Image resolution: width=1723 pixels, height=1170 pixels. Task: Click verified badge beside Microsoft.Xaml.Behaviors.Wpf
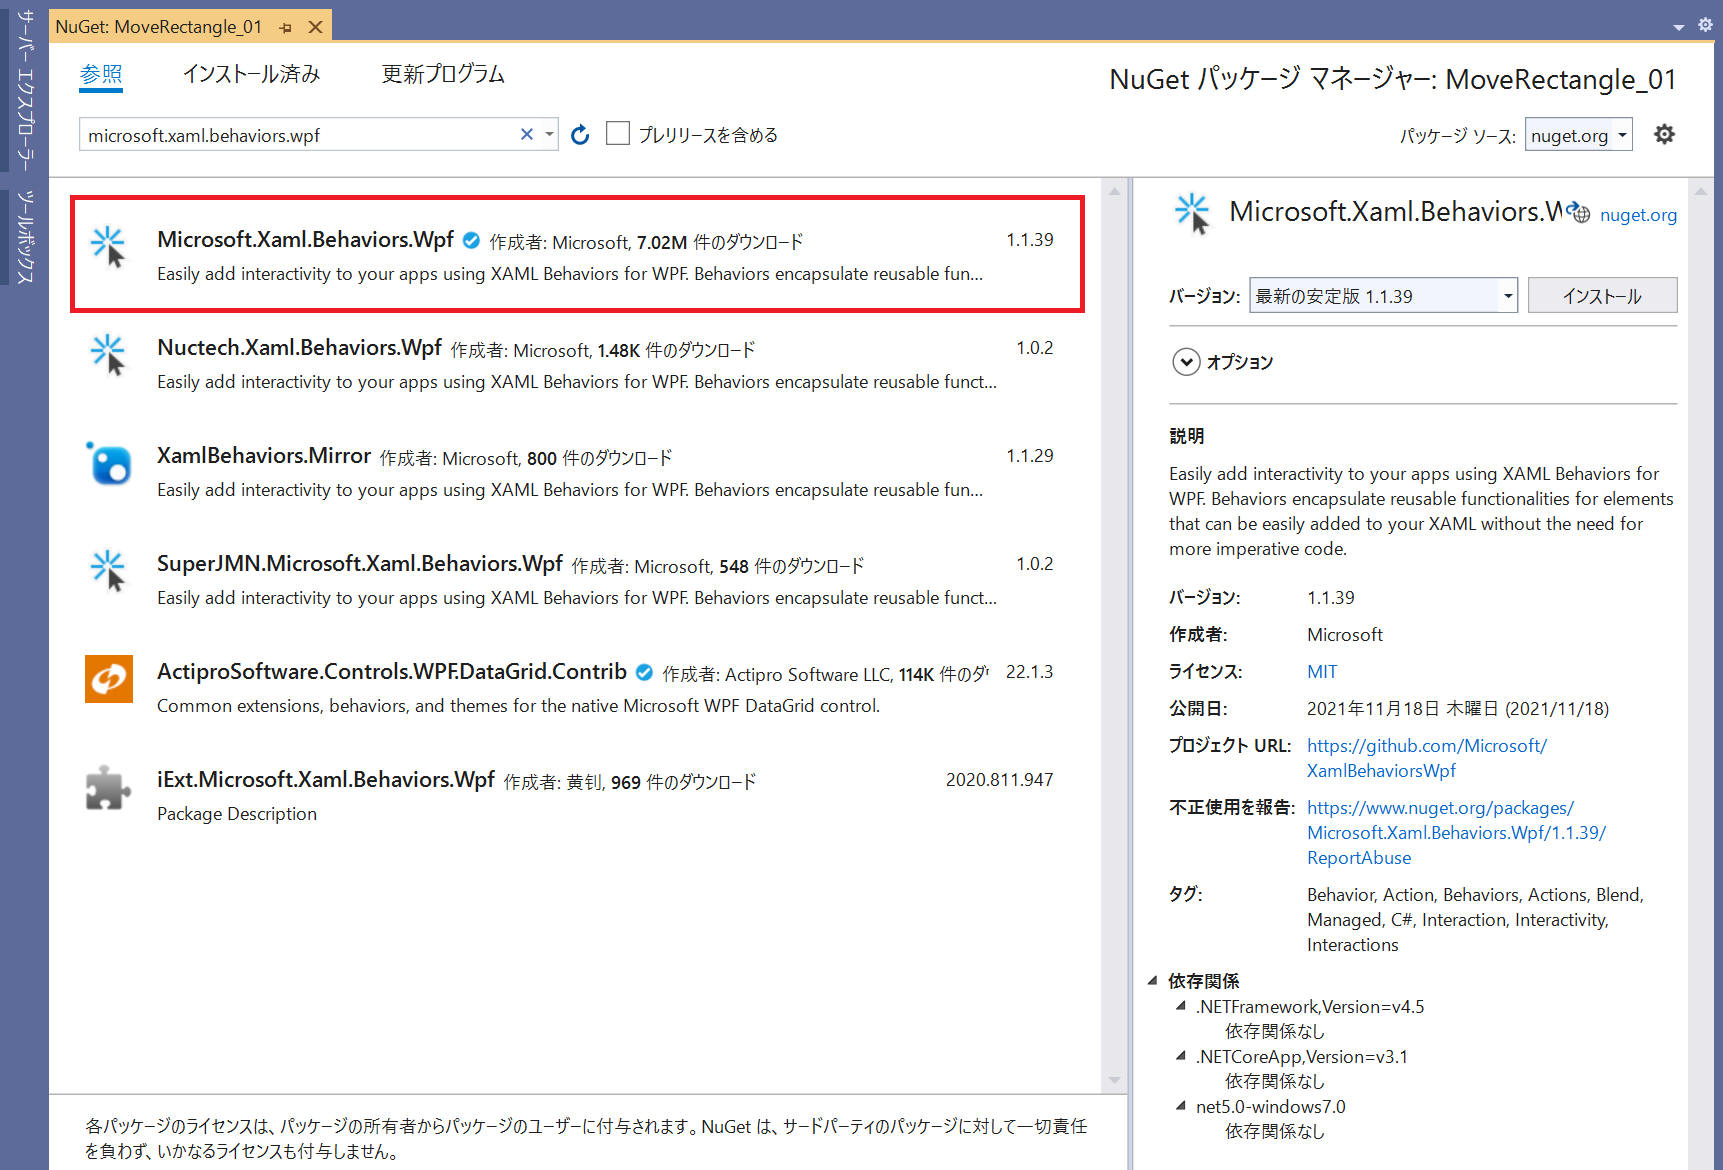click(x=472, y=240)
